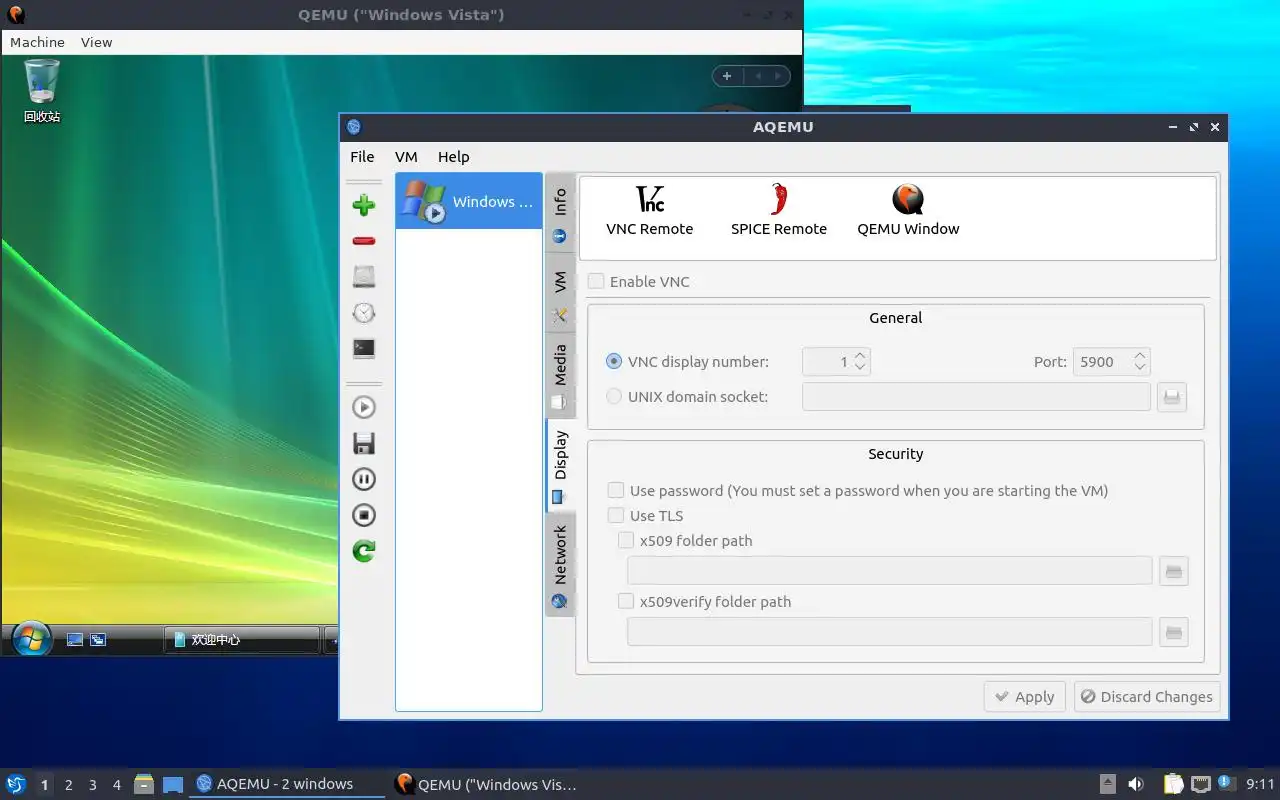The image size is (1280, 800).
Task: Decrease the VNC display number
Action: point(860,367)
